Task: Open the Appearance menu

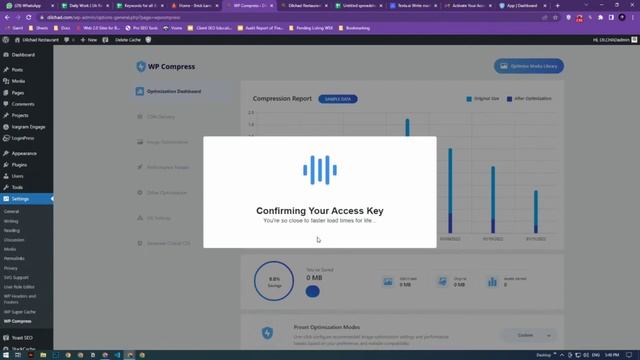Action: [x=24, y=153]
